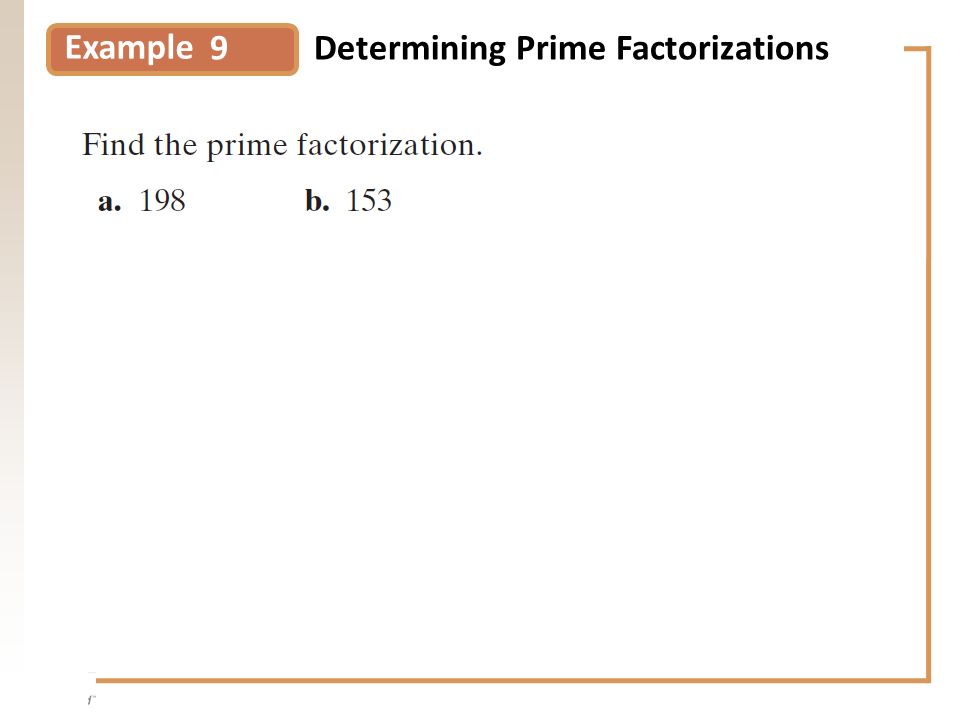Viewport: 960px width, 720px height.
Task: Click the number 9 in the badge
Action: [x=219, y=48]
